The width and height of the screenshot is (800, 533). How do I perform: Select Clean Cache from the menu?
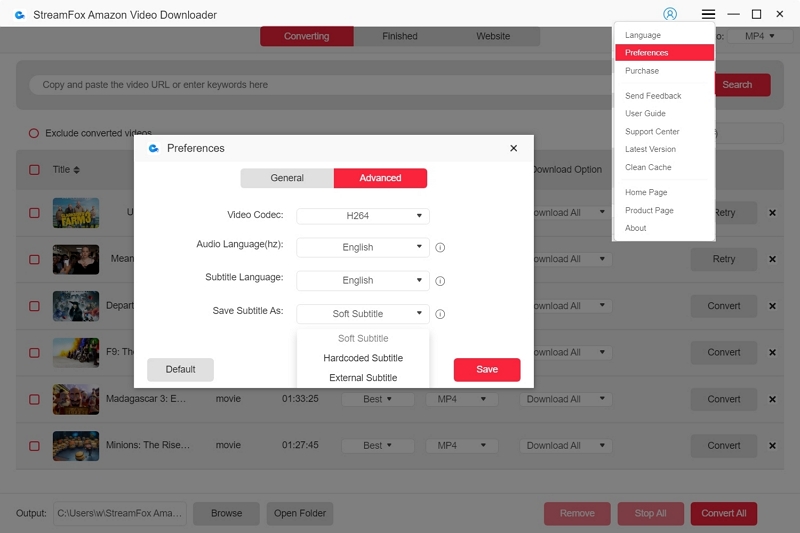(x=648, y=167)
